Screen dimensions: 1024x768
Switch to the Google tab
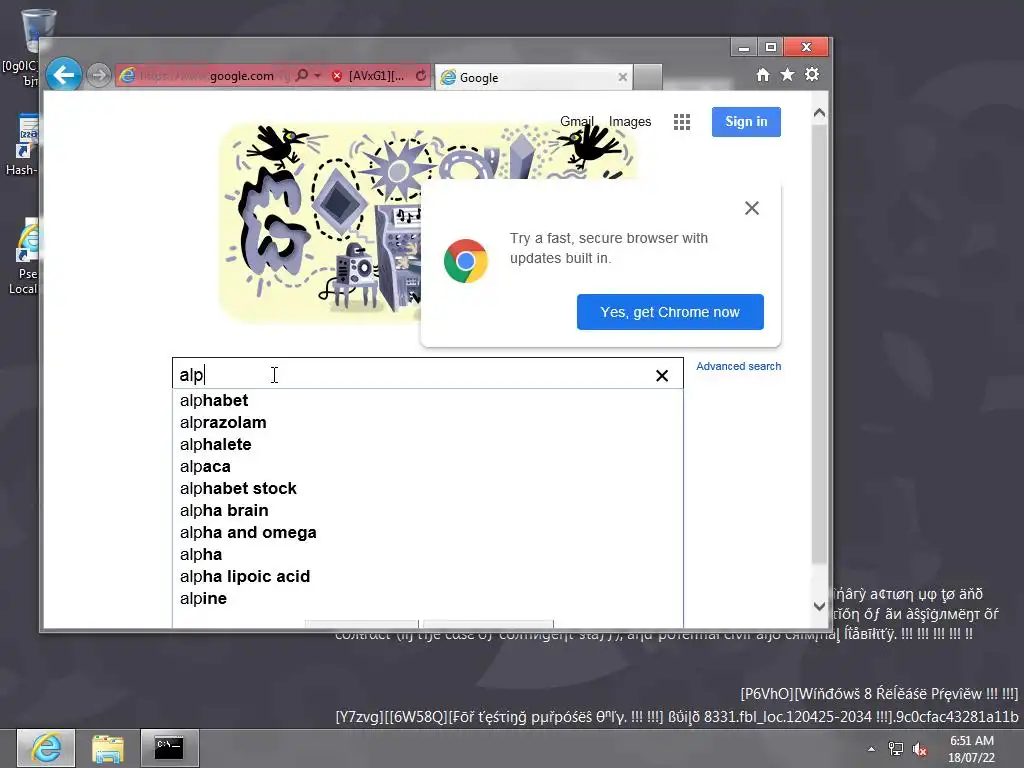(x=532, y=77)
